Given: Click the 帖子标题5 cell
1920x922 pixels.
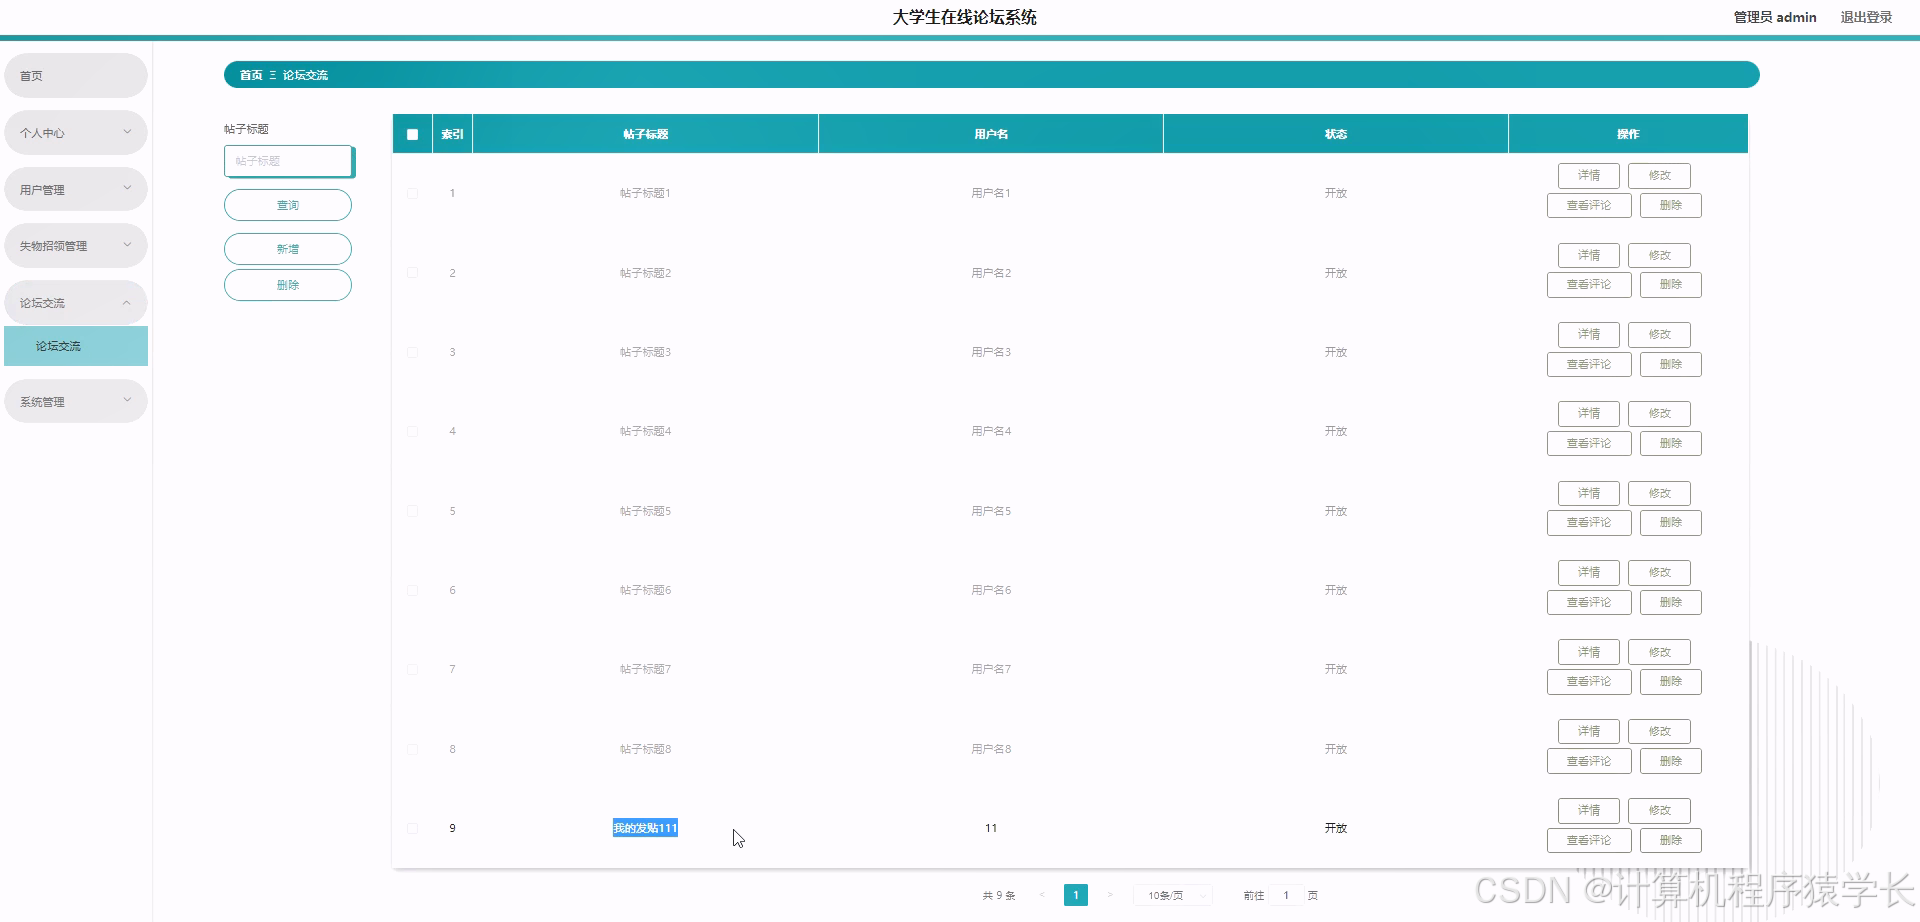Looking at the screenshot, I should [645, 511].
